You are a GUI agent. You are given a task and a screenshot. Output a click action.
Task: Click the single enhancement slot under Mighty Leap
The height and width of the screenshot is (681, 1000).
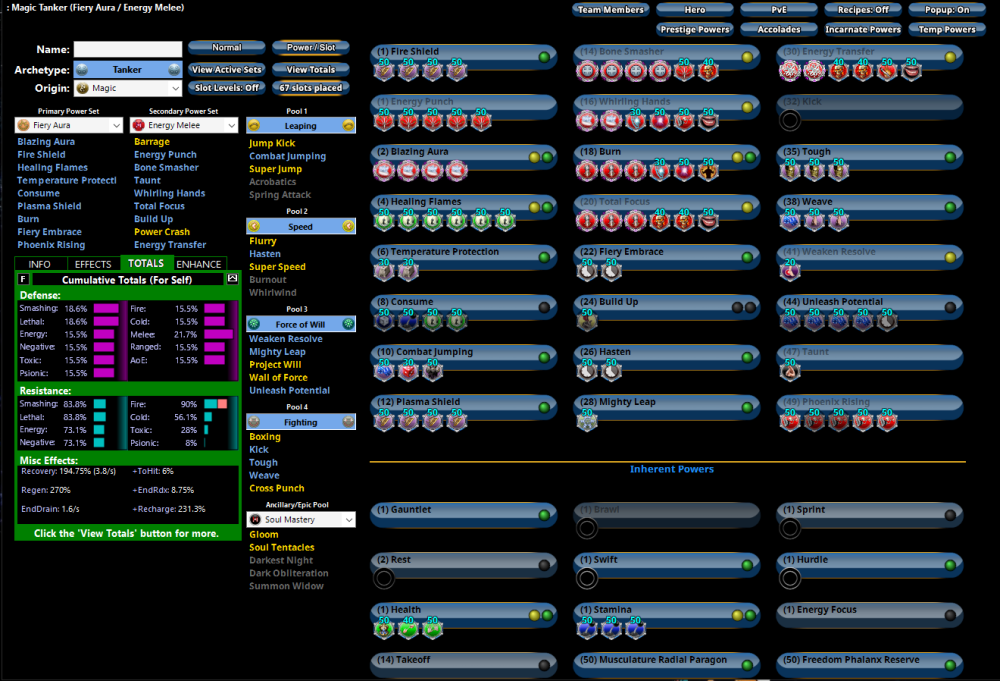(585, 421)
